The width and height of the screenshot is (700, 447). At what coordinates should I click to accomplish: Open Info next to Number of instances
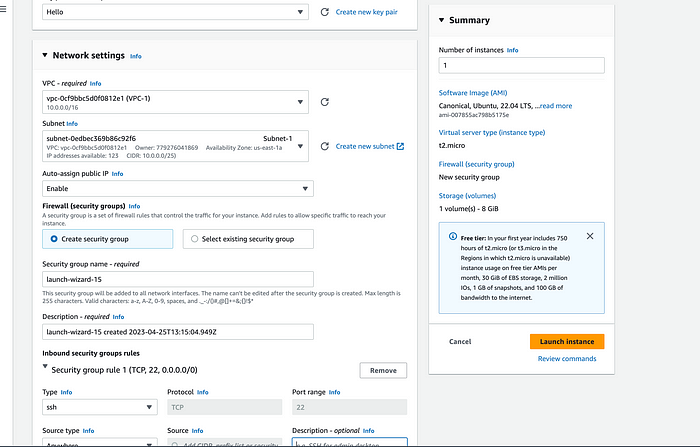pos(512,50)
